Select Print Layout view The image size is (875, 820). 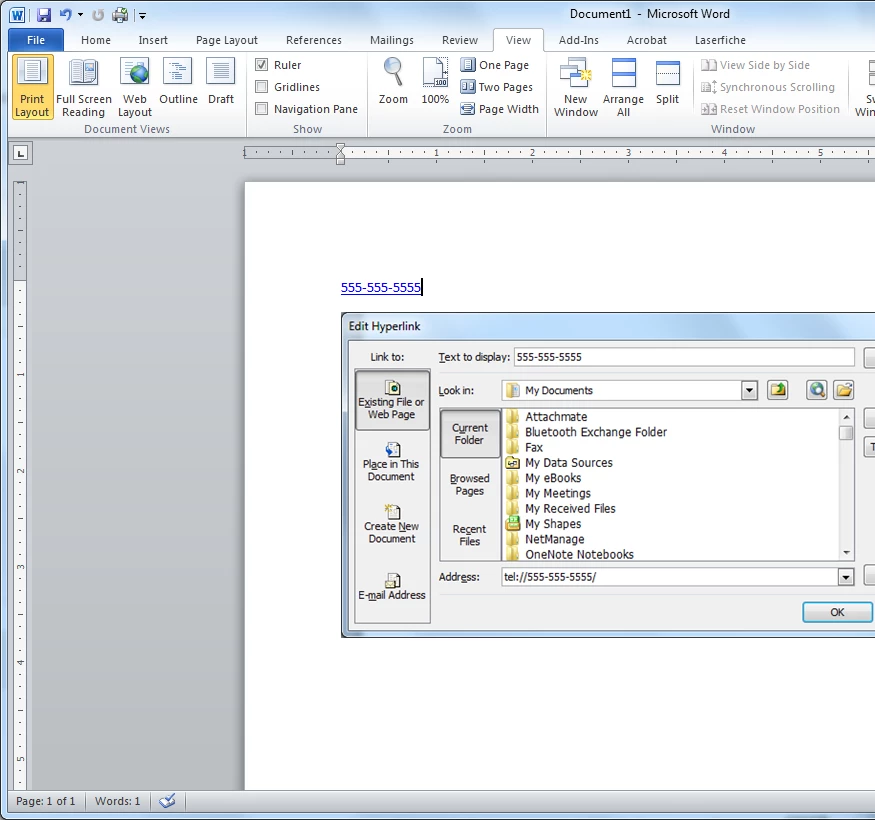[32, 88]
